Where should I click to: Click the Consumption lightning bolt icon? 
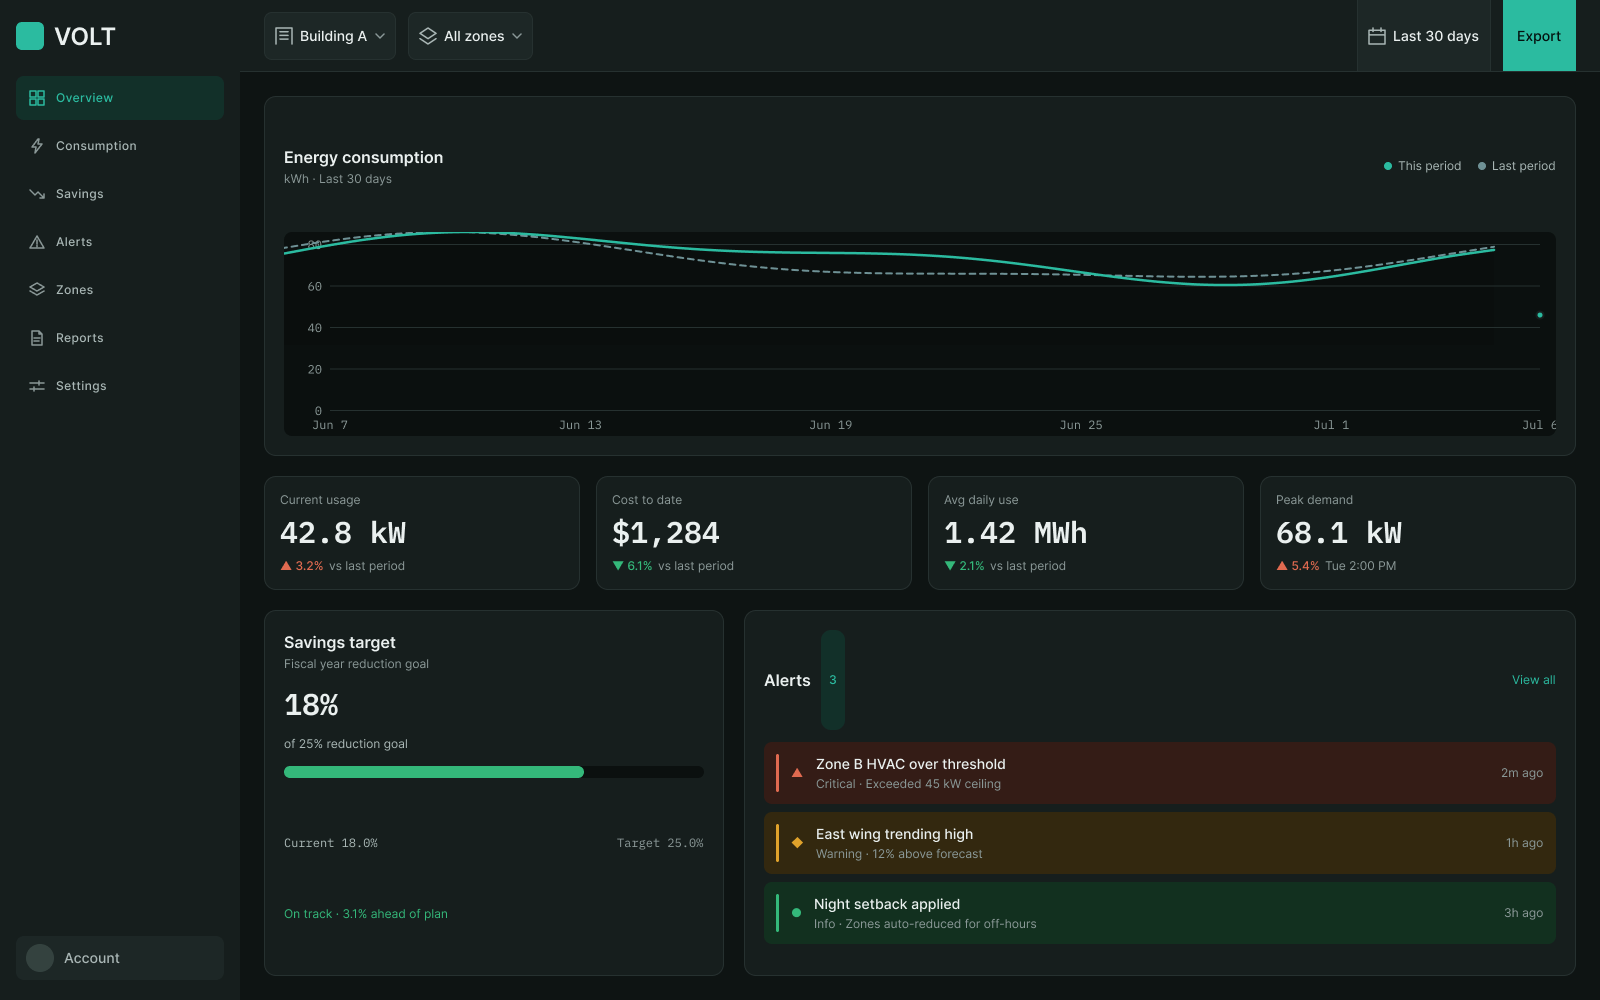click(37, 146)
